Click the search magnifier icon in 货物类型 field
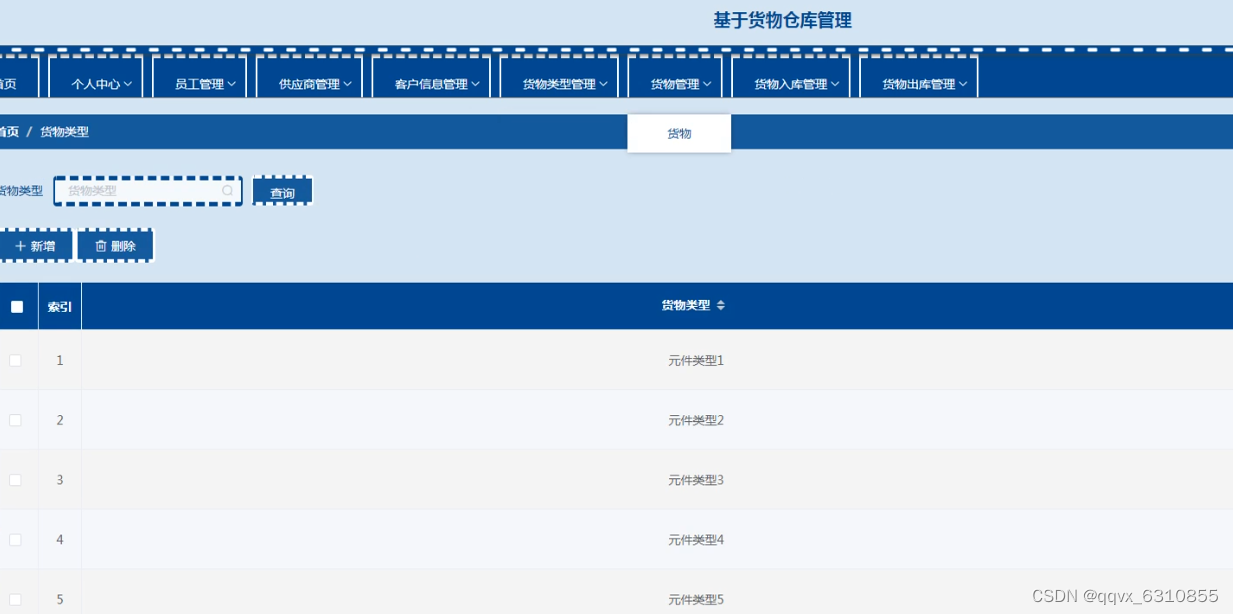 tap(228, 190)
